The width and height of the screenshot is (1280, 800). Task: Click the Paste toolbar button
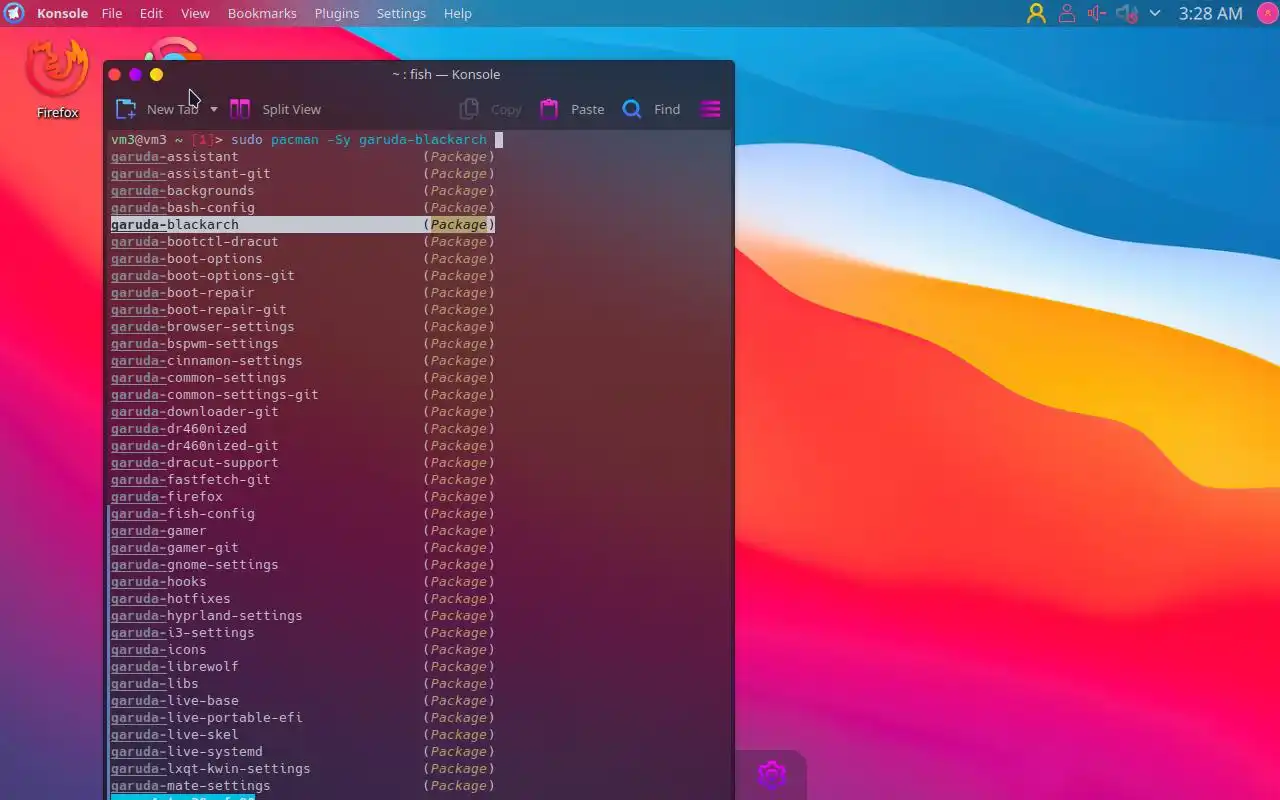(x=572, y=109)
